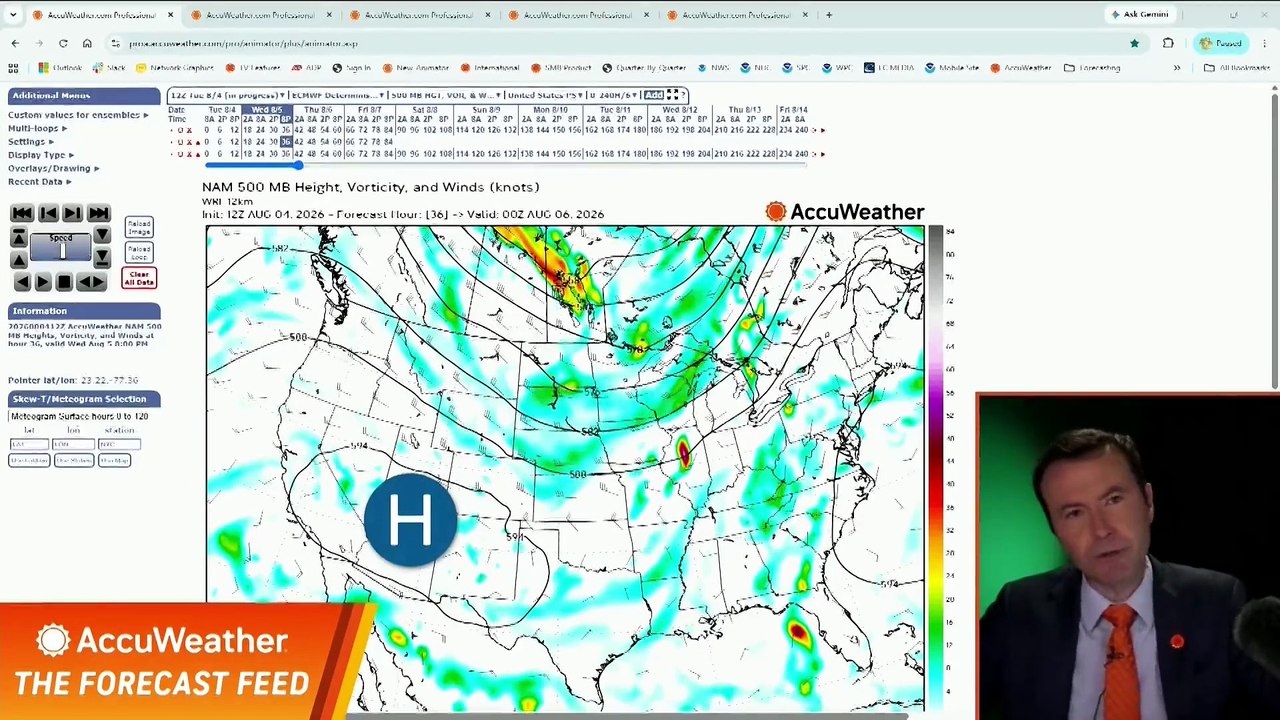Click the stop button in animation controls

pos(64,282)
